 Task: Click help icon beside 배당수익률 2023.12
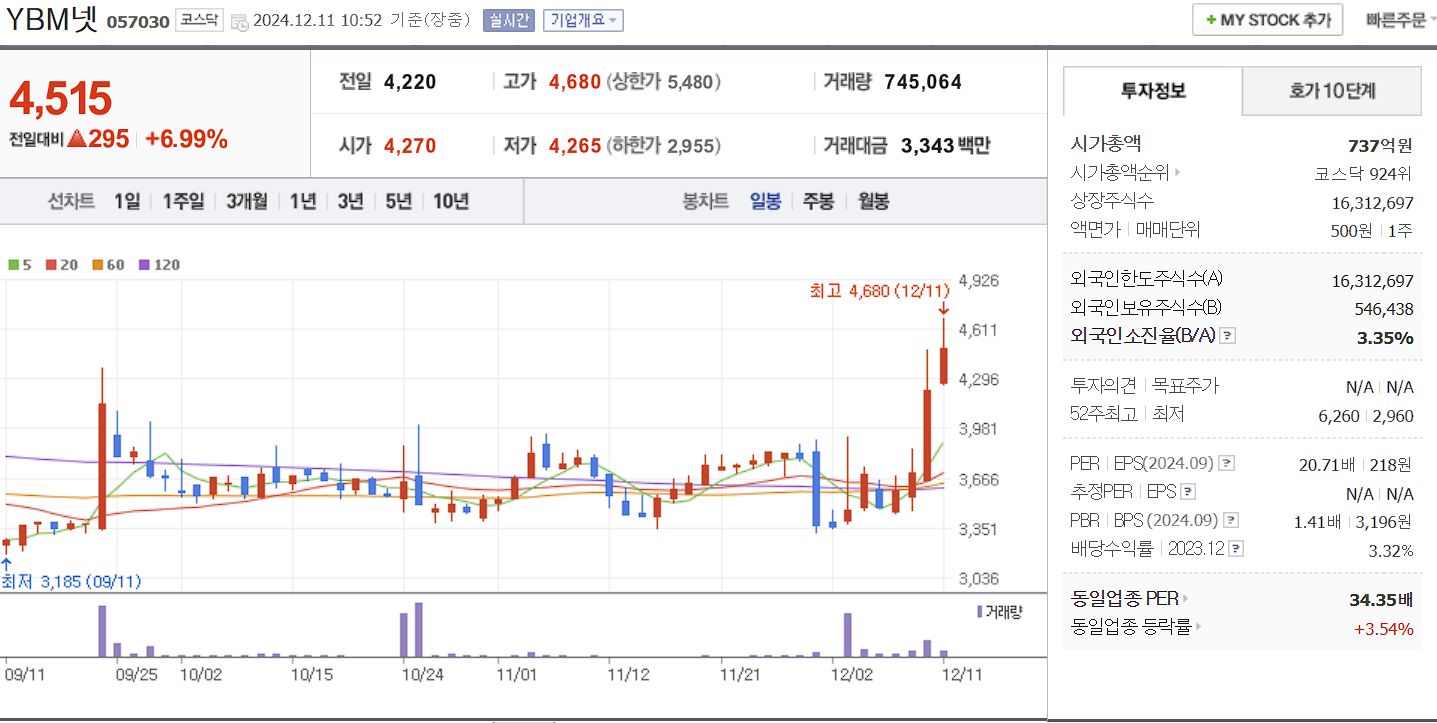coord(1235,548)
